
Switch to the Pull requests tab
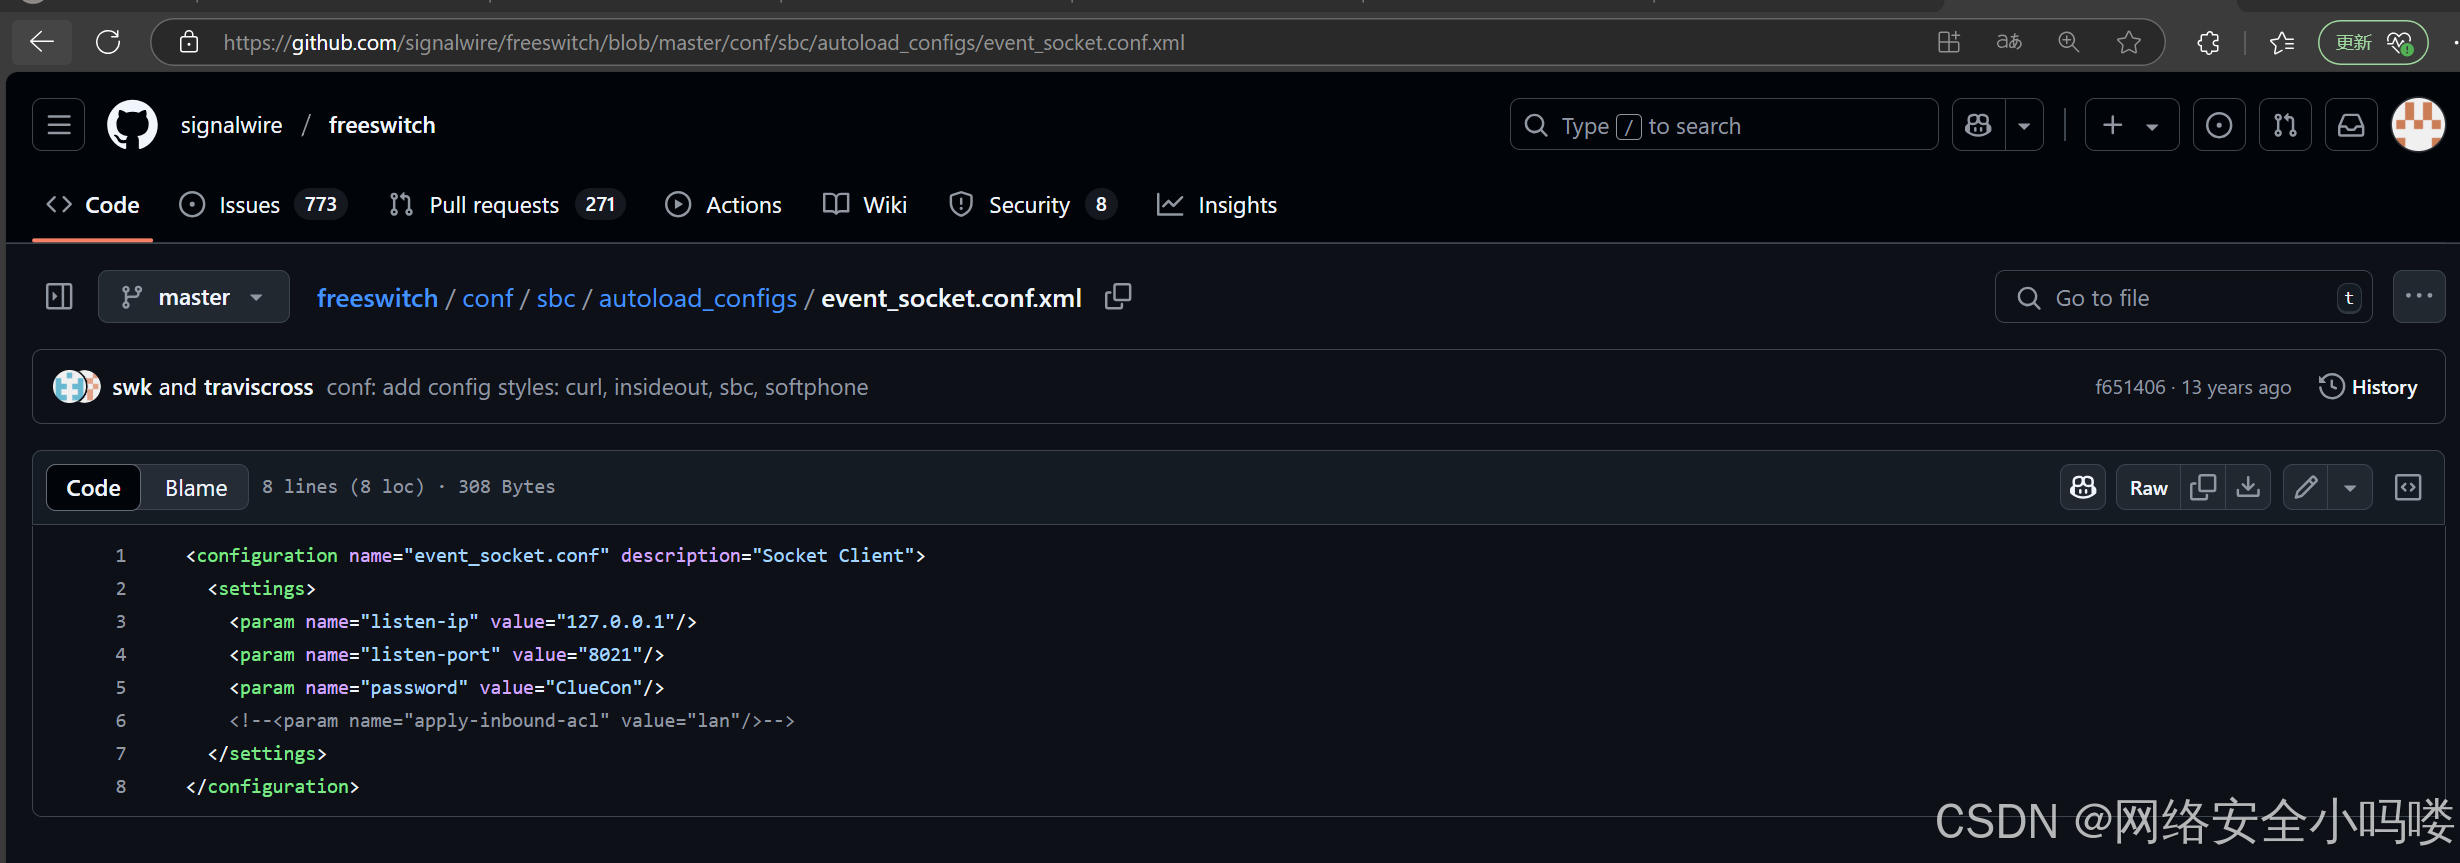point(507,205)
